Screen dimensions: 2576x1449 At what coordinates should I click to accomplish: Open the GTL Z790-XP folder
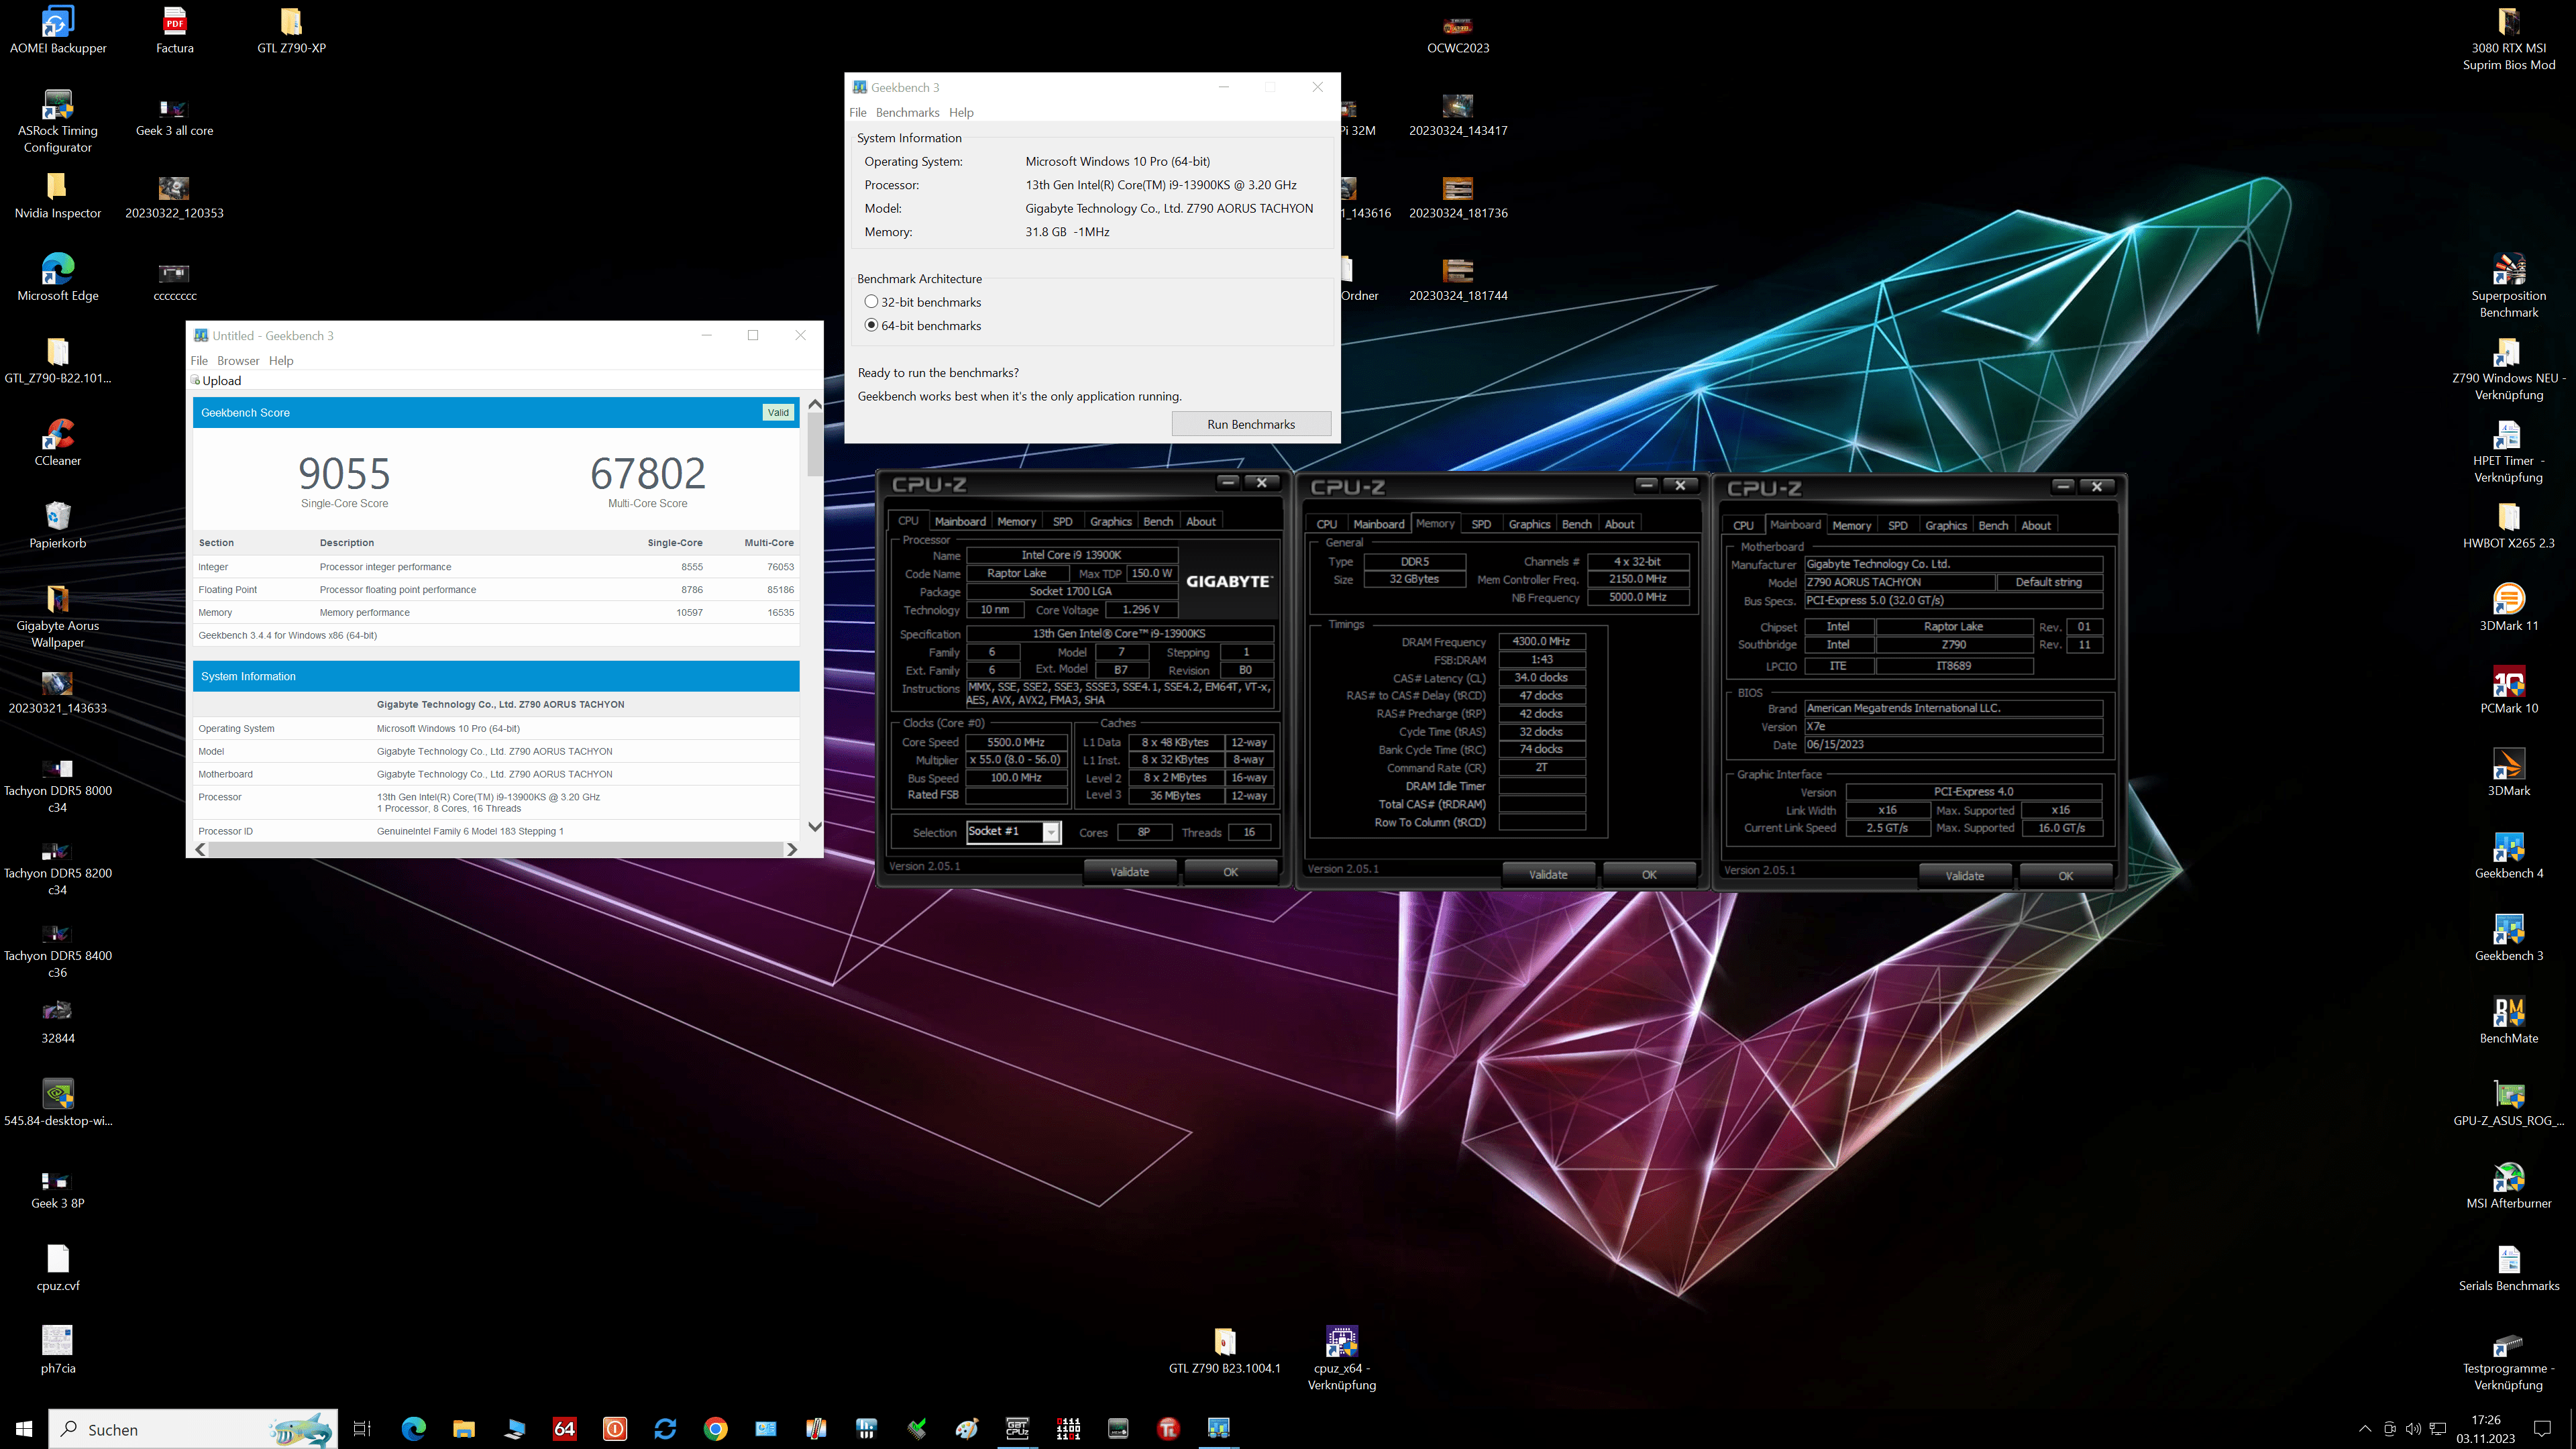click(291, 30)
